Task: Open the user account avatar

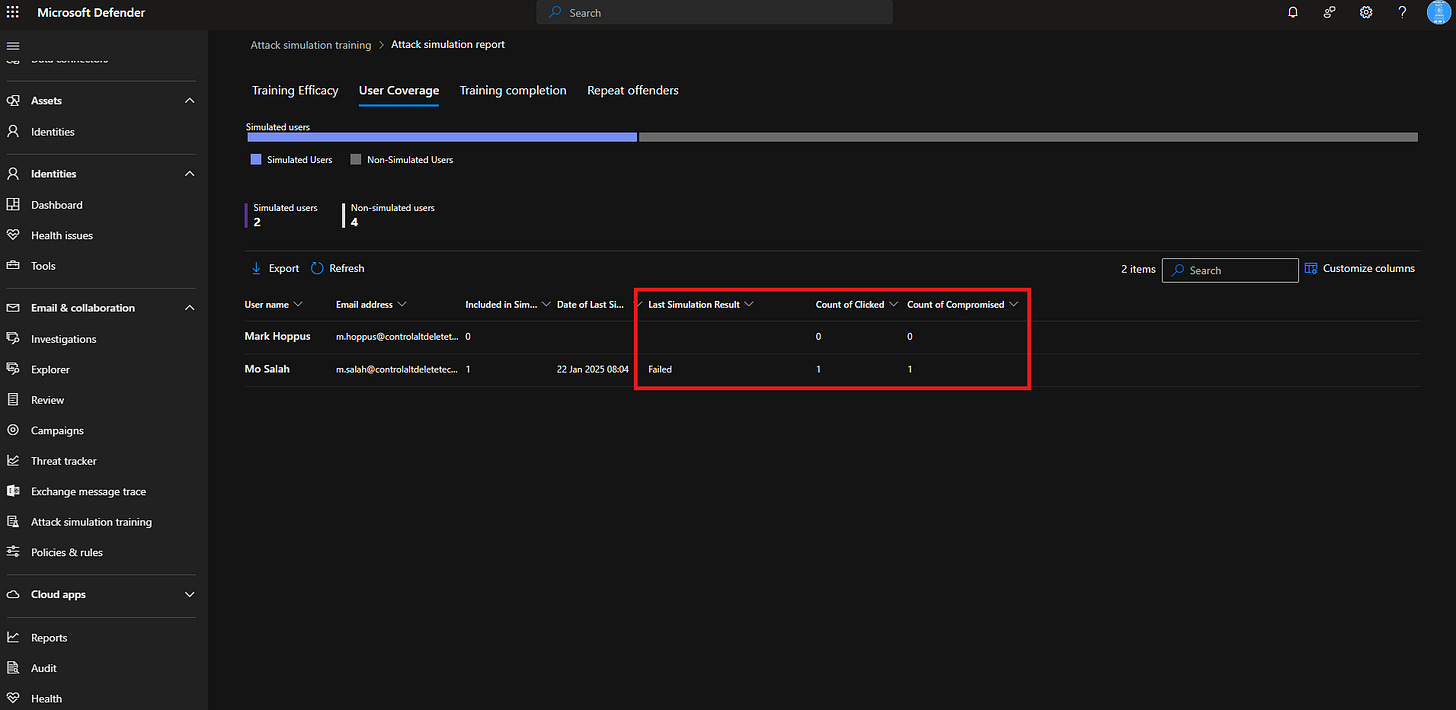Action: pyautogui.click(x=1438, y=12)
